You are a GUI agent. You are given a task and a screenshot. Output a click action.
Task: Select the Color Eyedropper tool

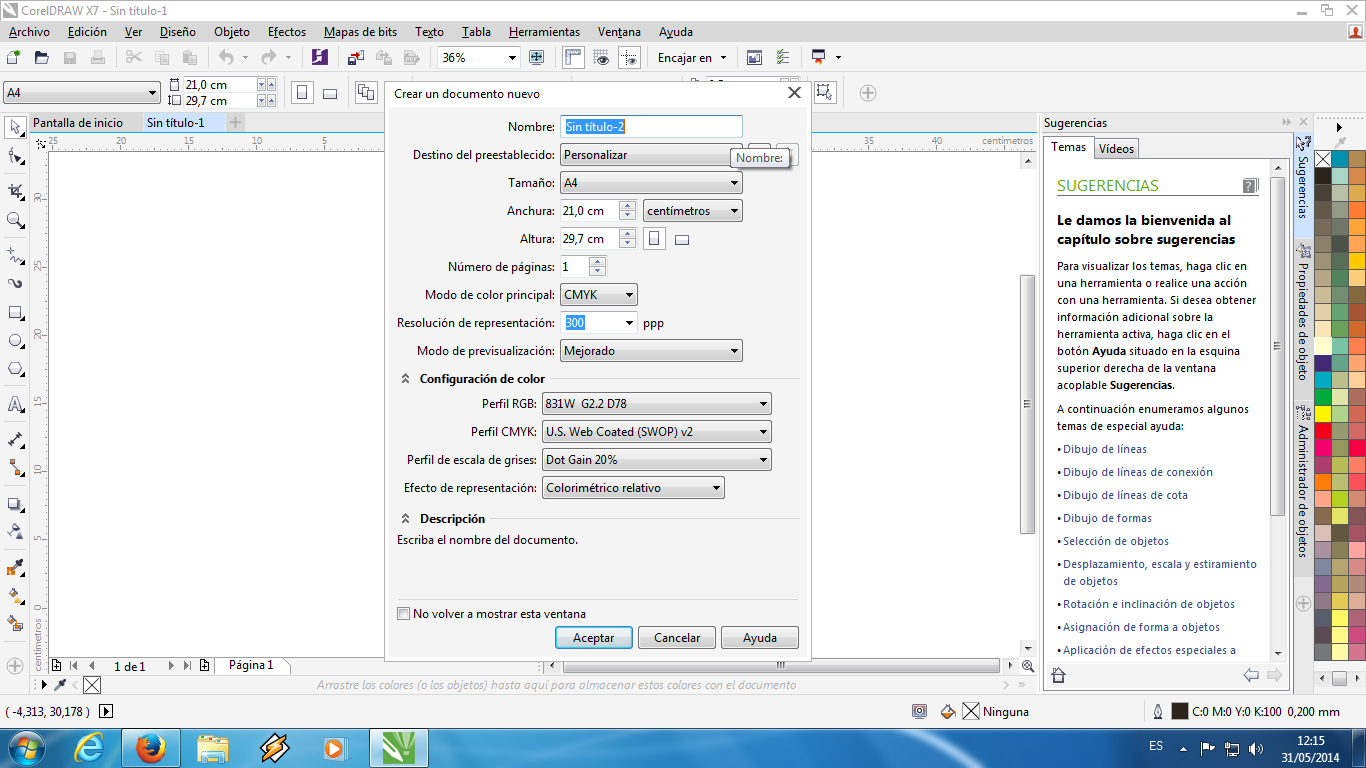[15, 568]
